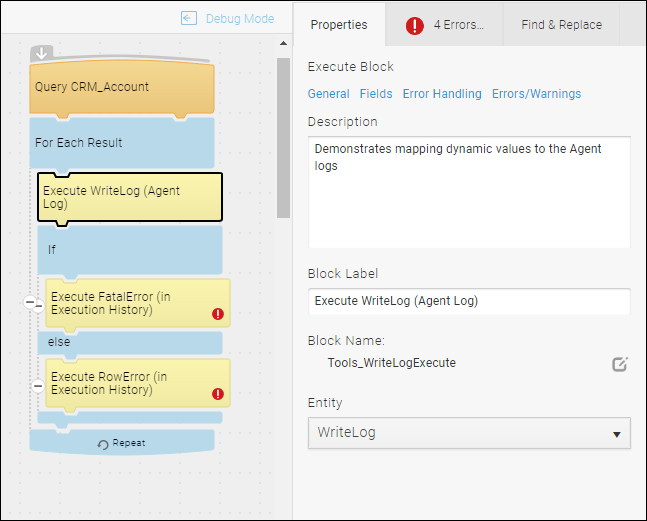Click into the Block Label text field
The image size is (647, 521).
coord(469,301)
